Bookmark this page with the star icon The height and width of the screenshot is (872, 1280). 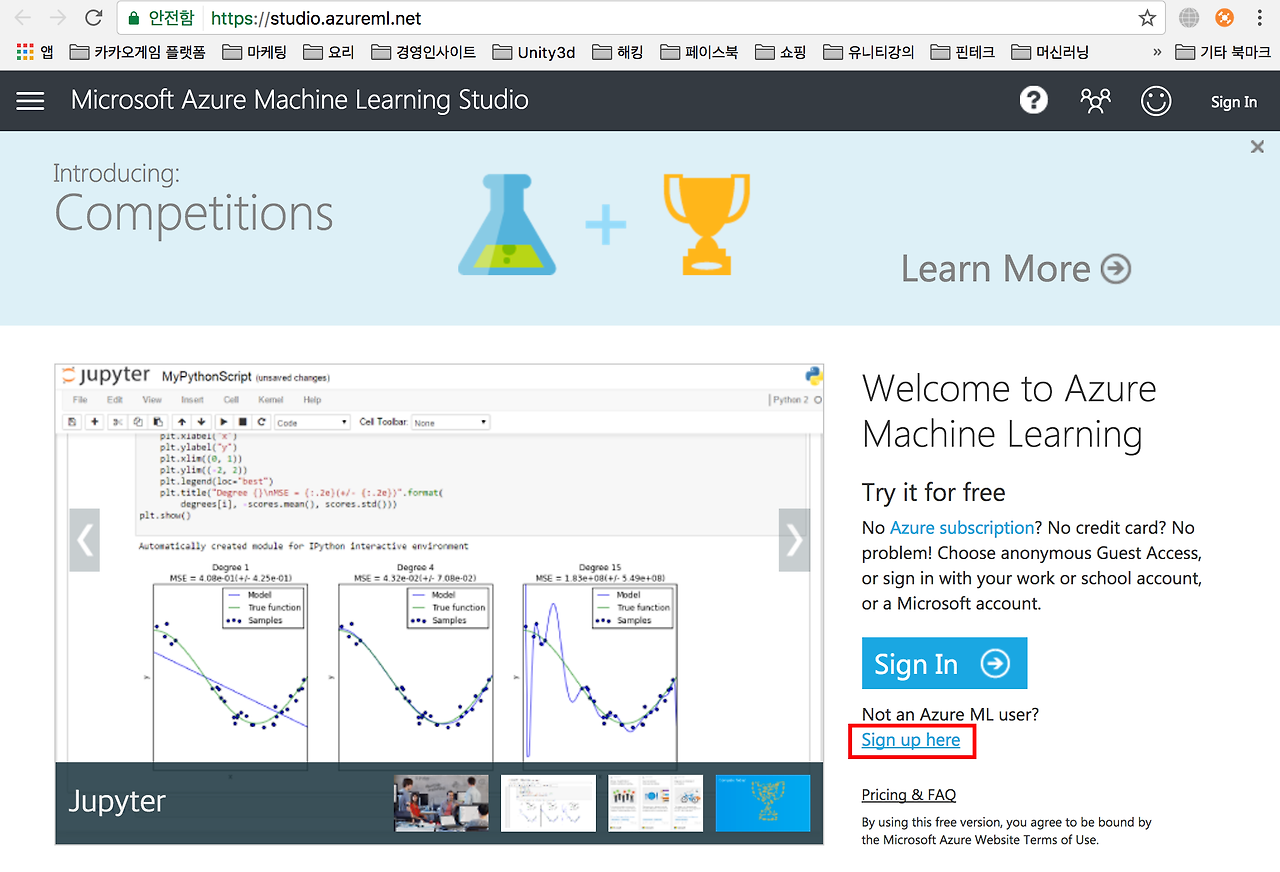pyautogui.click(x=1147, y=18)
